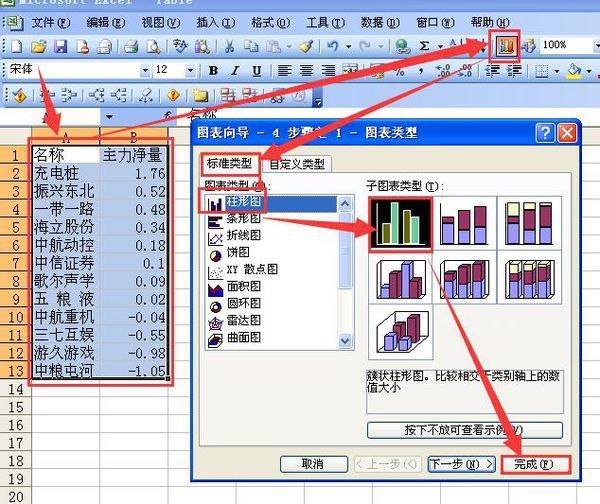
Task: Increase decimal places icon
Action: [x=443, y=71]
